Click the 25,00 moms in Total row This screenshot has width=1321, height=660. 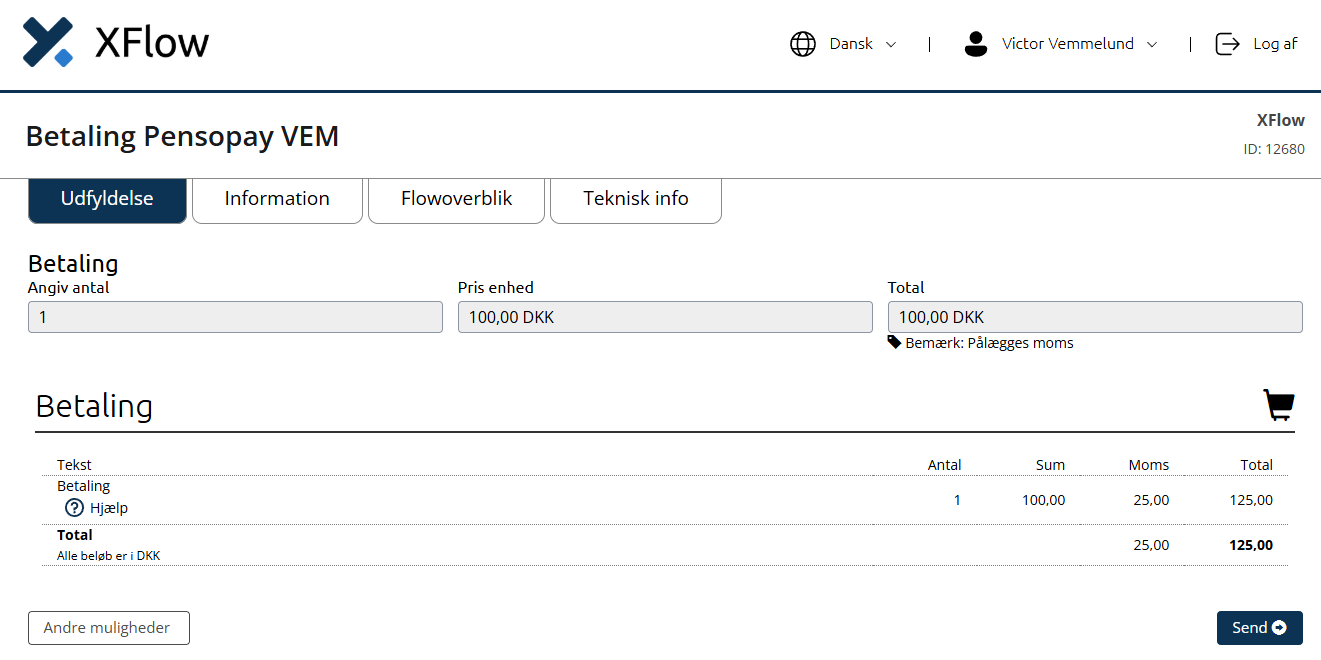1151,545
